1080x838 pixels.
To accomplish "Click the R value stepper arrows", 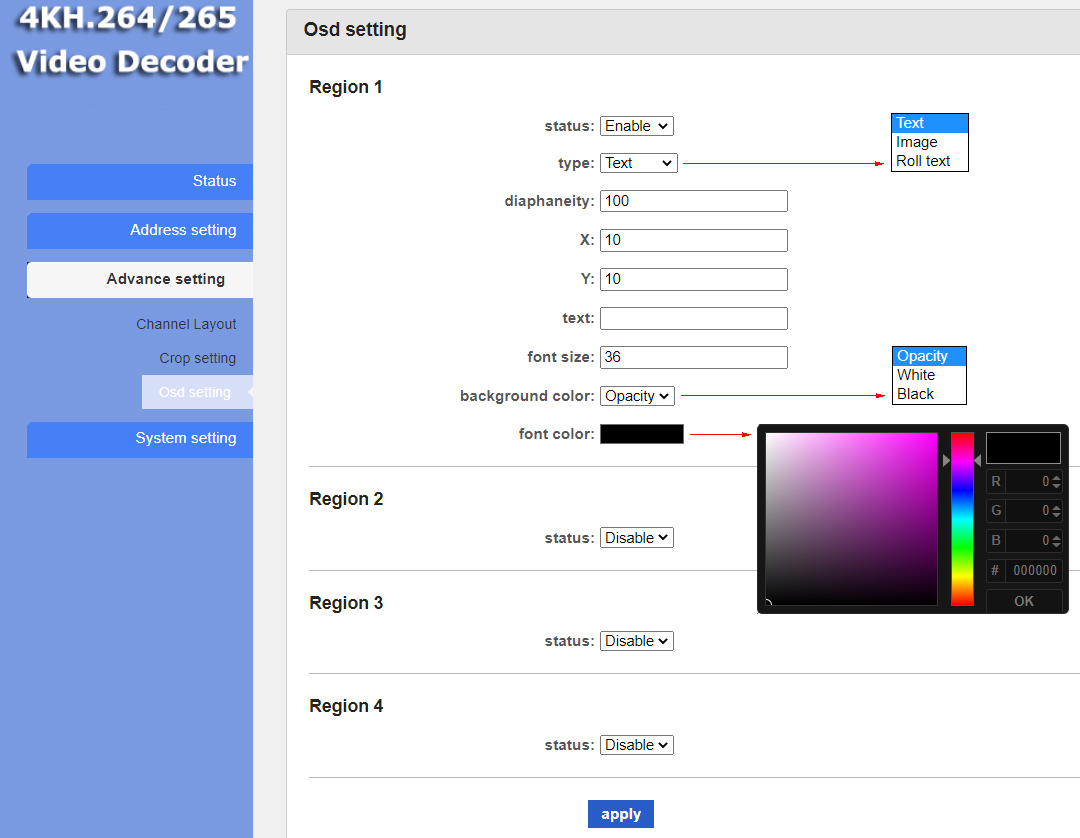I will pyautogui.click(x=1057, y=482).
